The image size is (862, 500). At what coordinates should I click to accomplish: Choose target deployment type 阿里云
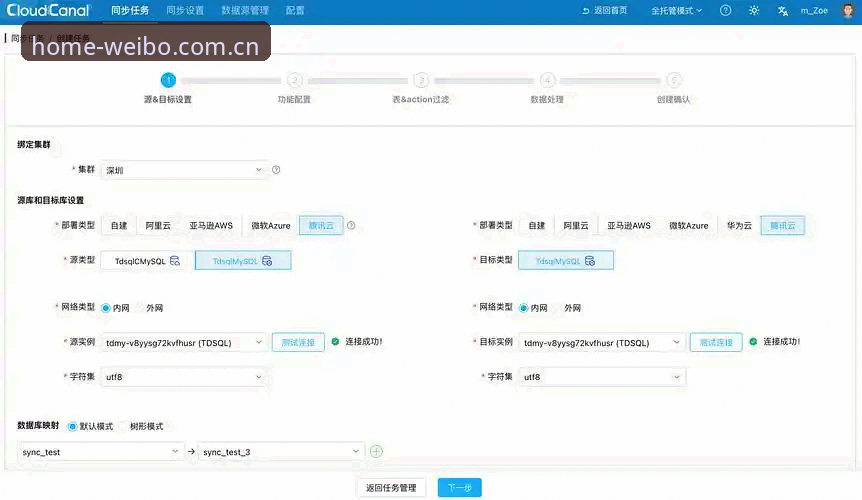pos(576,225)
